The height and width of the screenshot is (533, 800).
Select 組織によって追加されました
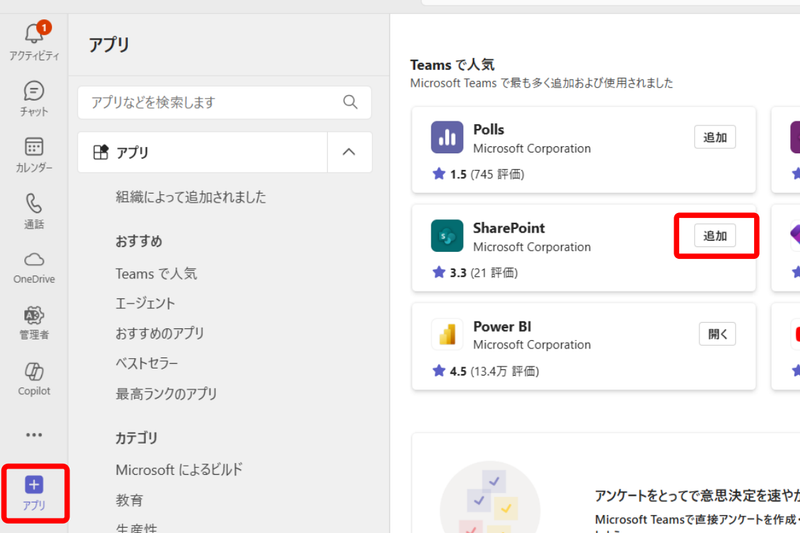[x=191, y=197]
